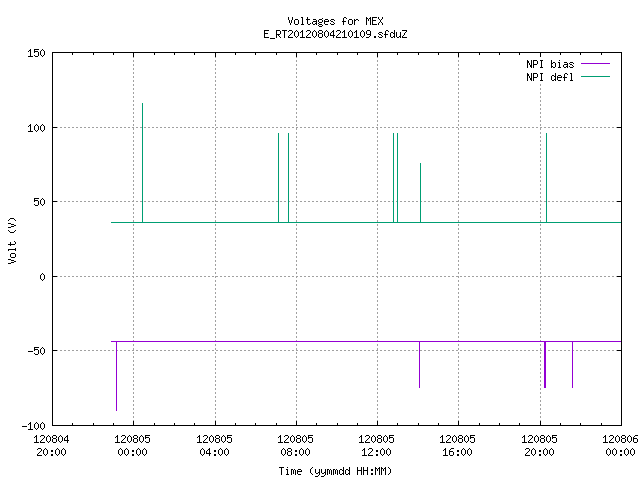Click the y-axis tick label 100
640x480 pixels.
[36, 128]
